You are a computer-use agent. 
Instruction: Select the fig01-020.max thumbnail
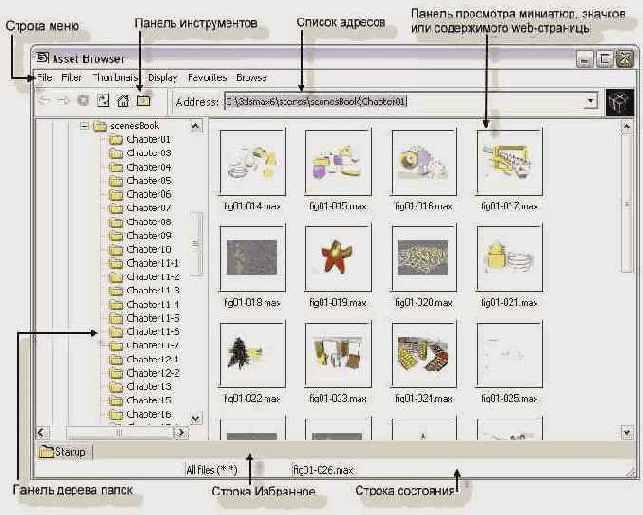pyautogui.click(x=424, y=258)
